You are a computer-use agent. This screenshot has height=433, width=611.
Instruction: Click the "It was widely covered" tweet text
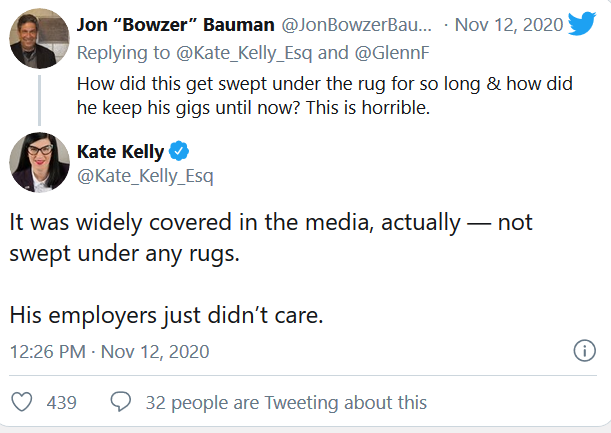(x=271, y=238)
